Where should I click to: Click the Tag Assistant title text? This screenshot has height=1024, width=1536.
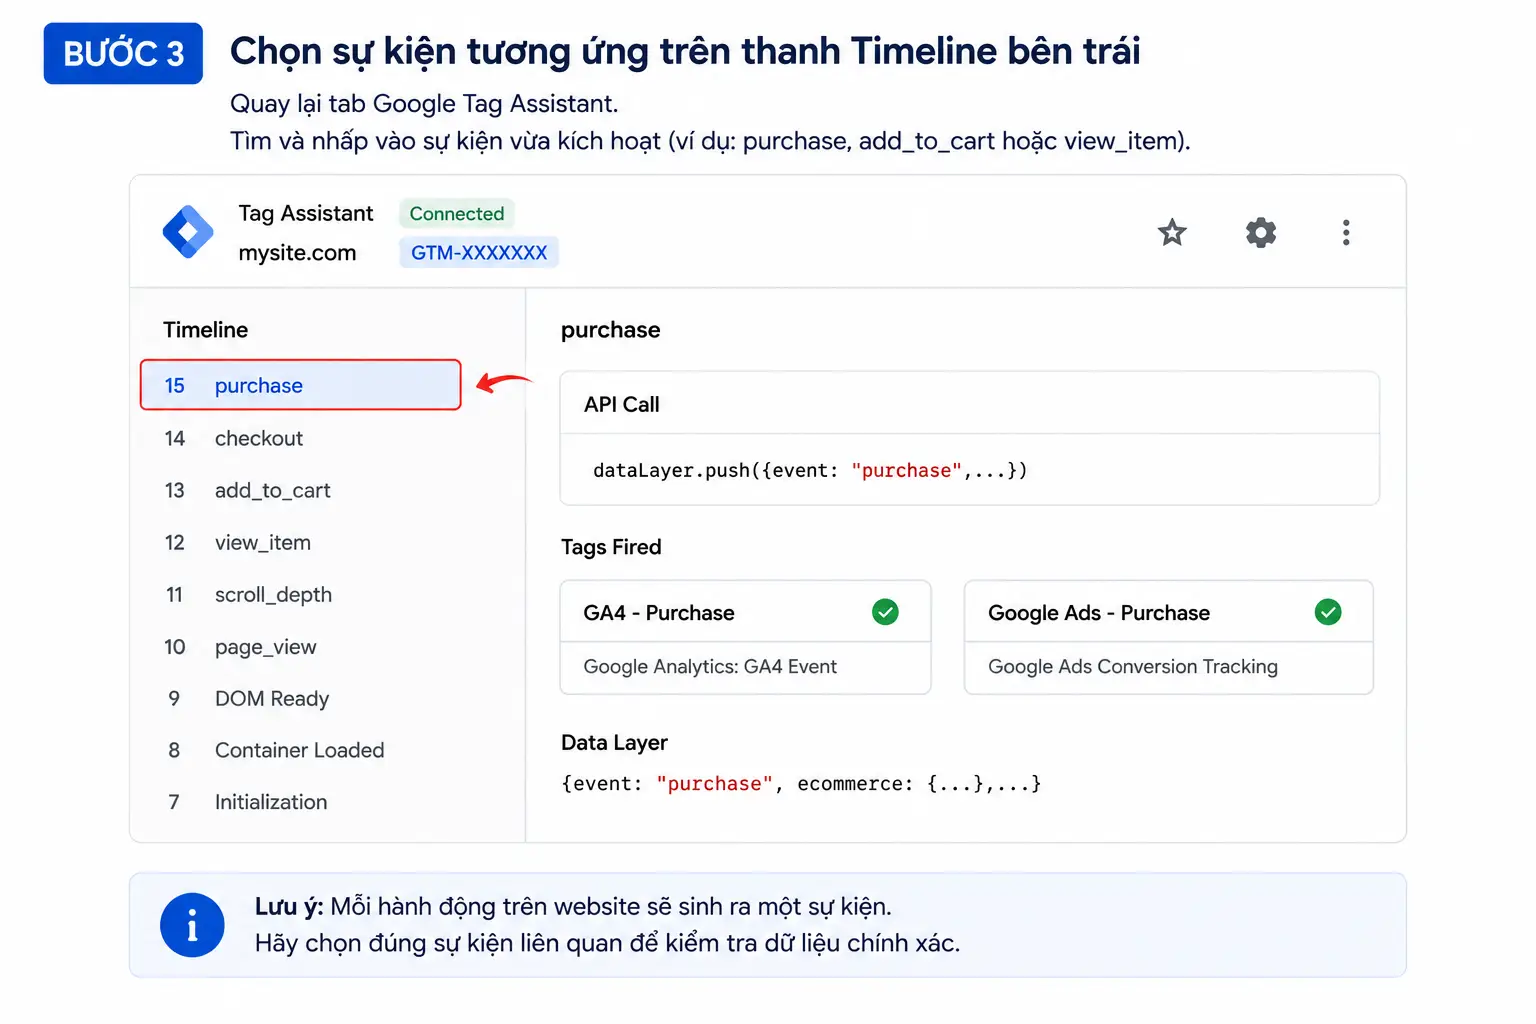[x=305, y=213]
